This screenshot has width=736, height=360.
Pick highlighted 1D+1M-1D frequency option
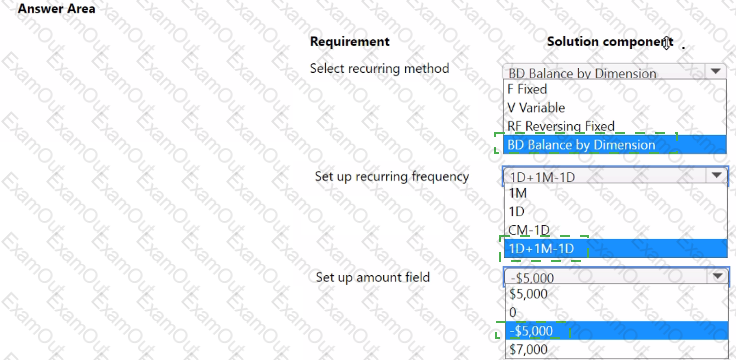[x=615, y=248]
